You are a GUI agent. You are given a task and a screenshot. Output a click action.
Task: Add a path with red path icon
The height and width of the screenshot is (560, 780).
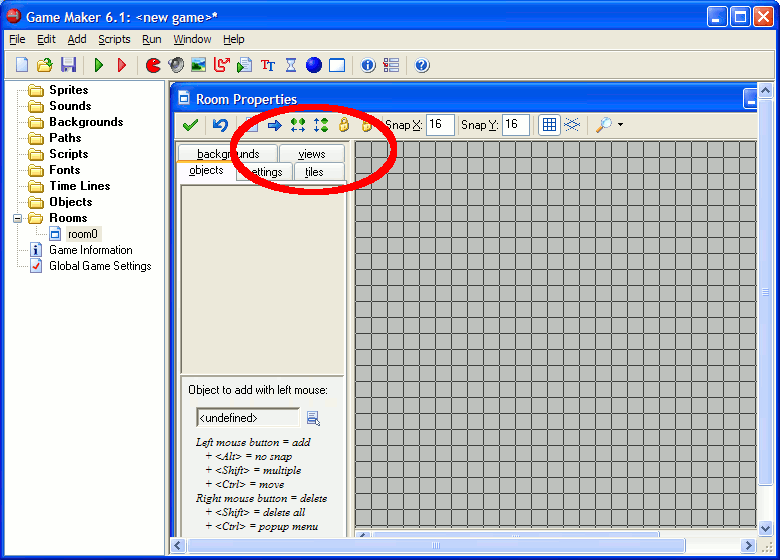221,65
